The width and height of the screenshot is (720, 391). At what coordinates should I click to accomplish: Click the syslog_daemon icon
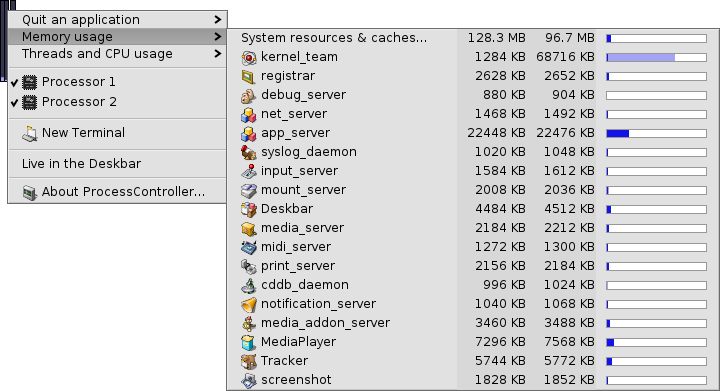[x=248, y=152]
